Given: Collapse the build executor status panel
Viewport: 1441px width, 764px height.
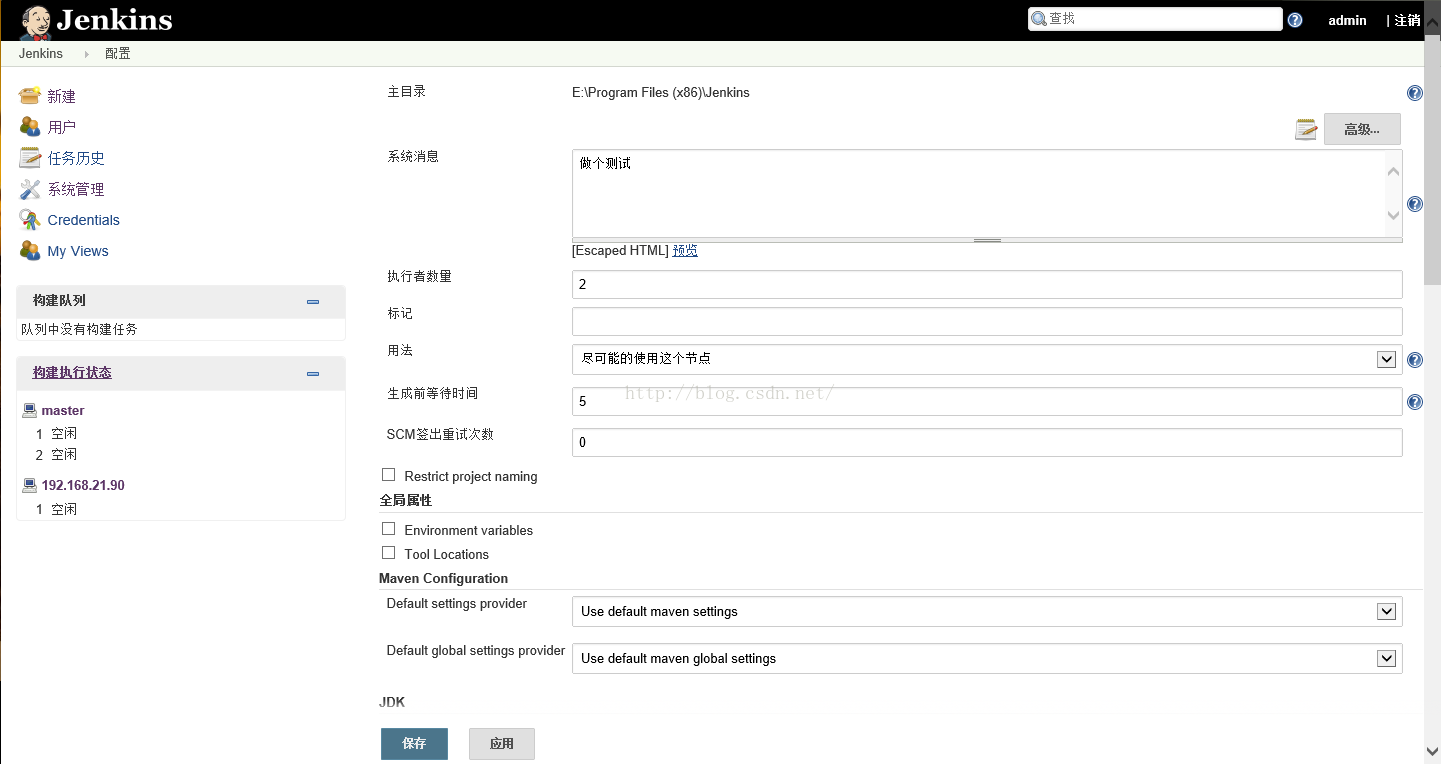Looking at the screenshot, I should (313, 374).
